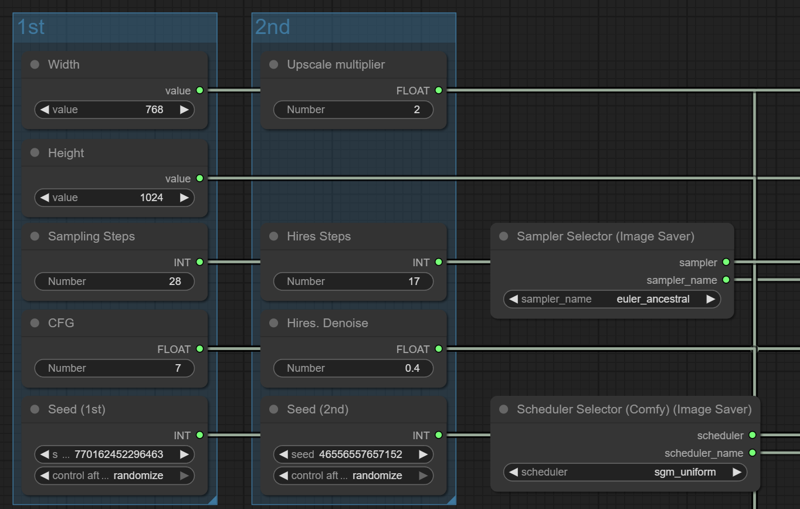Select the 2nd group title
The height and width of the screenshot is (509, 800).
tap(272, 27)
